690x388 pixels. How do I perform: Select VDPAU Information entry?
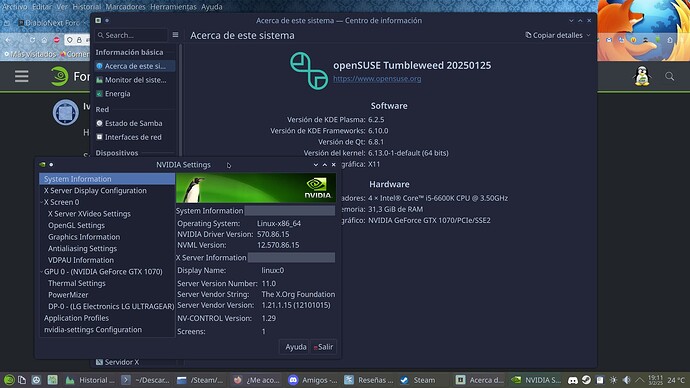tap(81, 260)
